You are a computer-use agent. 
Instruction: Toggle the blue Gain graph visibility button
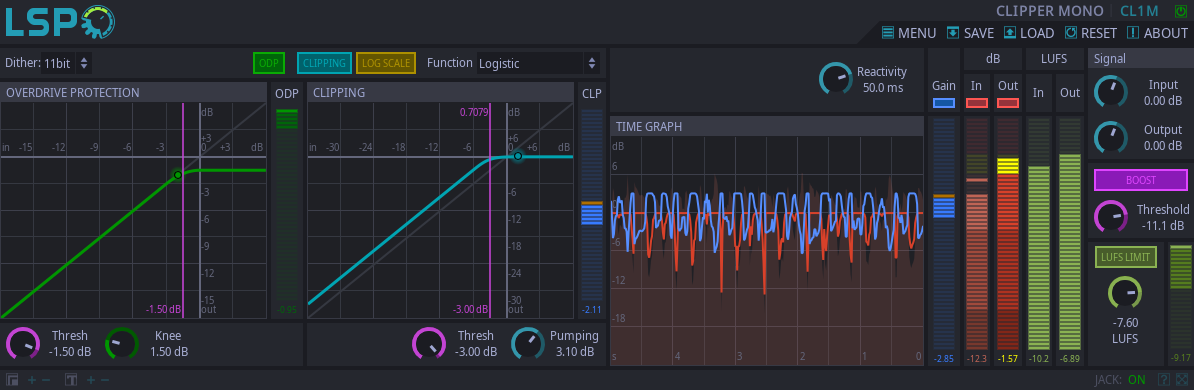943,103
